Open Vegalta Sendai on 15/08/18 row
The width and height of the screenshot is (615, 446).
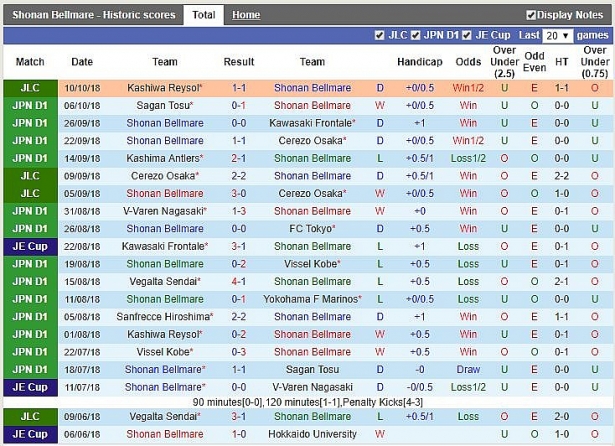pos(165,282)
